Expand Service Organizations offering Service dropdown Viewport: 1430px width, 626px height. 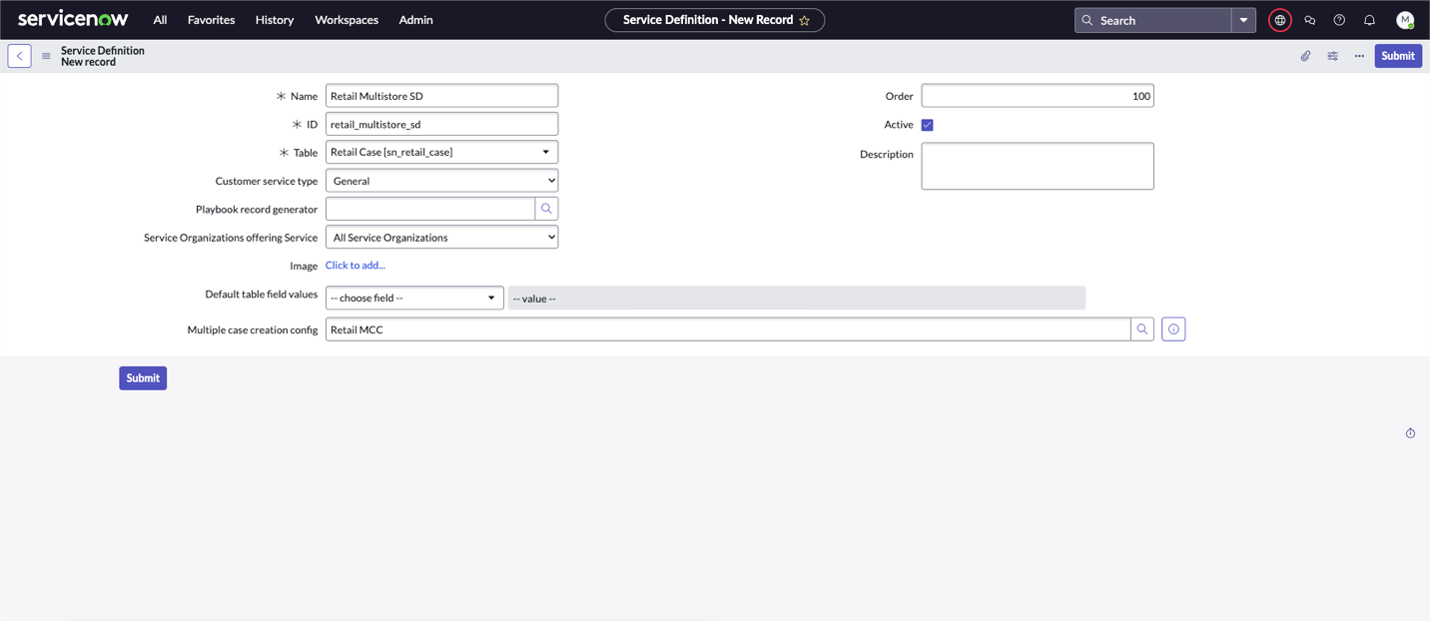pos(442,237)
